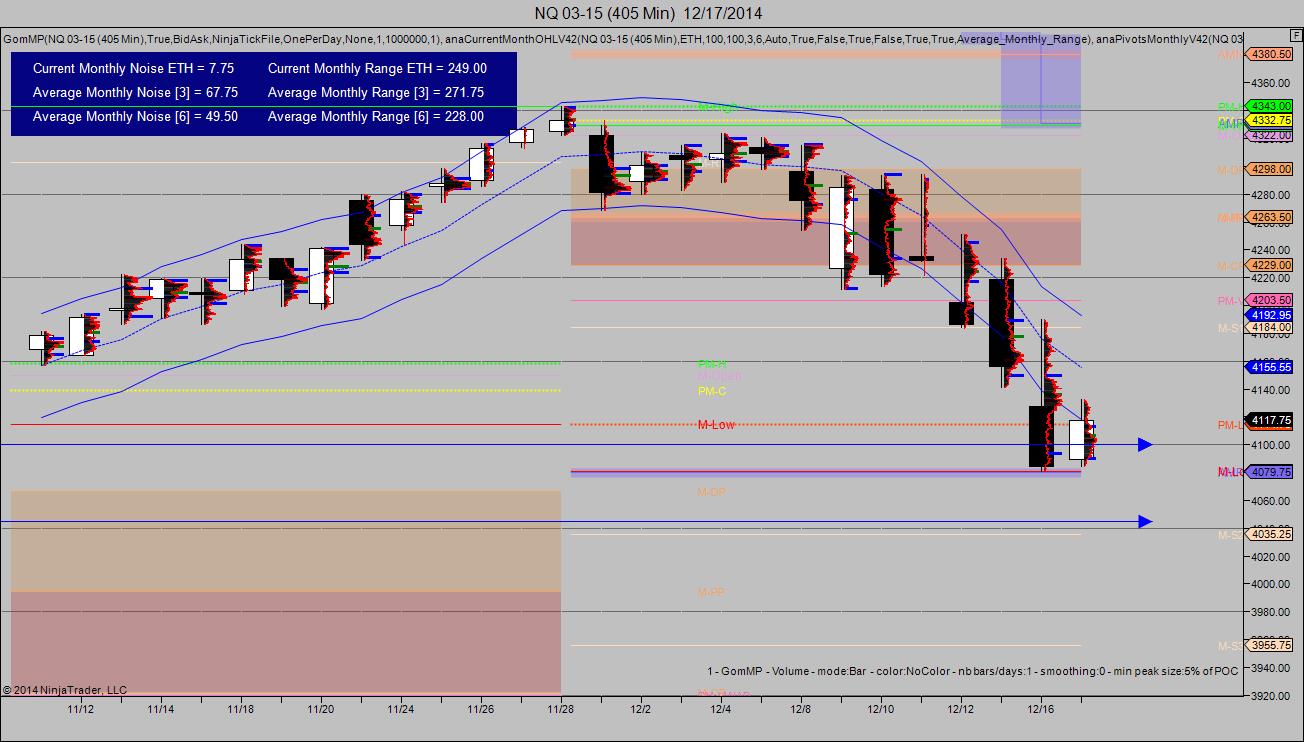
Task: Click the 11/12 date on the time axis
Action: 80,709
